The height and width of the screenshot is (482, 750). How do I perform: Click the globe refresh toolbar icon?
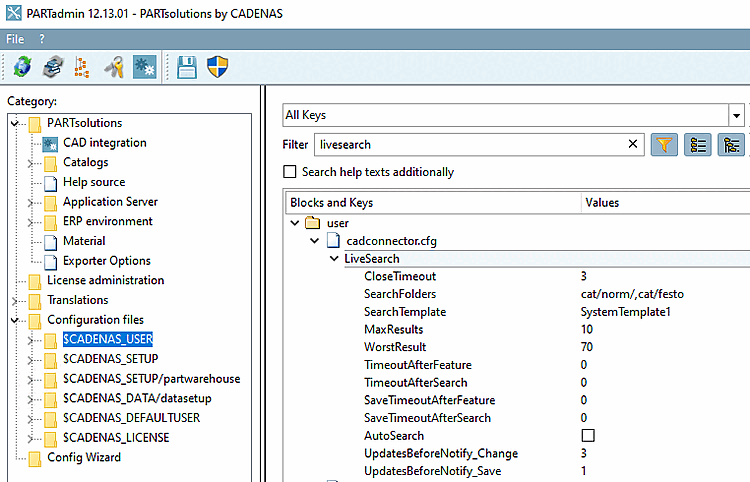22,67
